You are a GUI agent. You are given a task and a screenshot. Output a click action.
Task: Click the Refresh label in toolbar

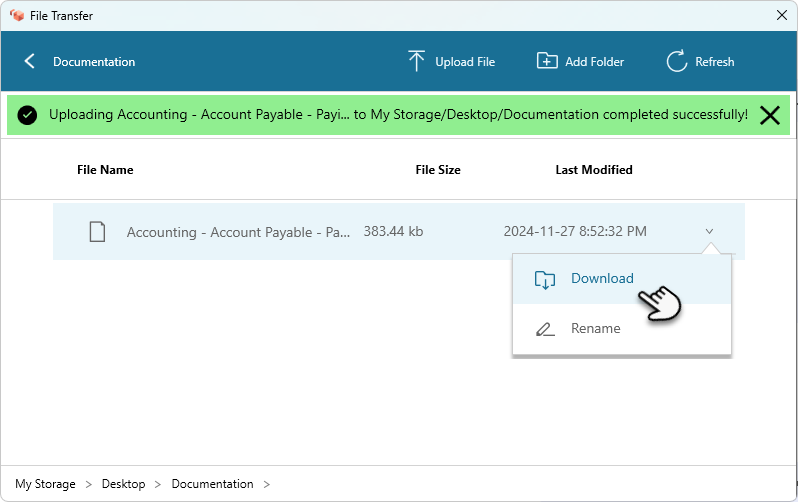pos(715,62)
